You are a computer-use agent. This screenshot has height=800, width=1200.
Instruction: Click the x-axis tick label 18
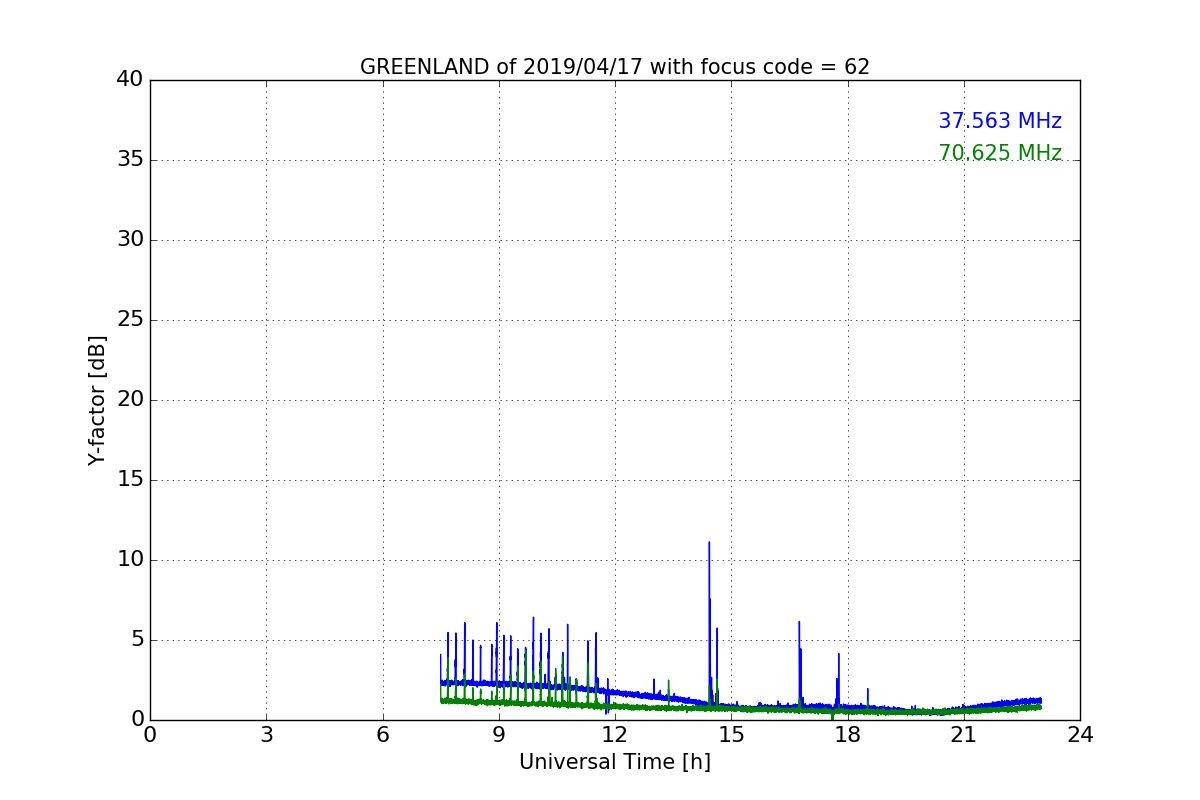pyautogui.click(x=848, y=735)
